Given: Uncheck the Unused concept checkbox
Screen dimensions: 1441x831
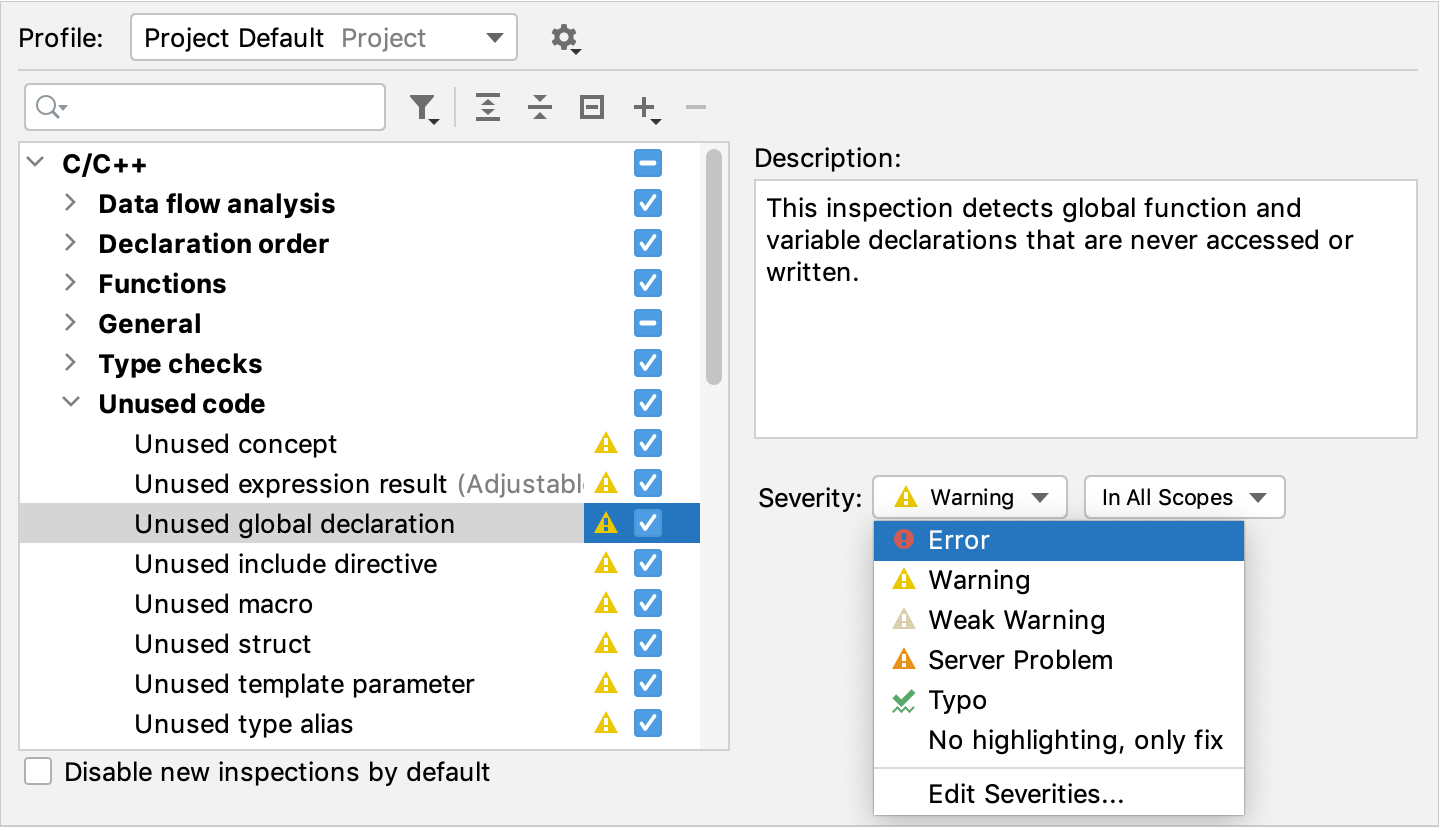Looking at the screenshot, I should [648, 443].
